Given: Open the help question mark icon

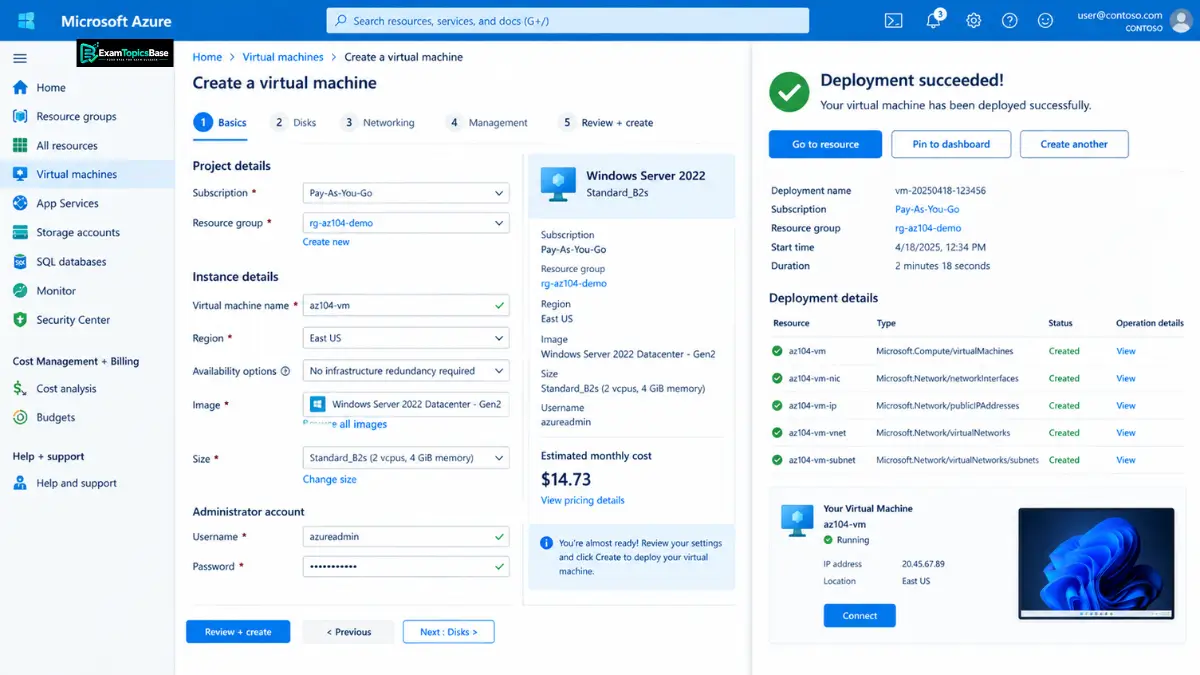Looking at the screenshot, I should click(x=1009, y=20).
